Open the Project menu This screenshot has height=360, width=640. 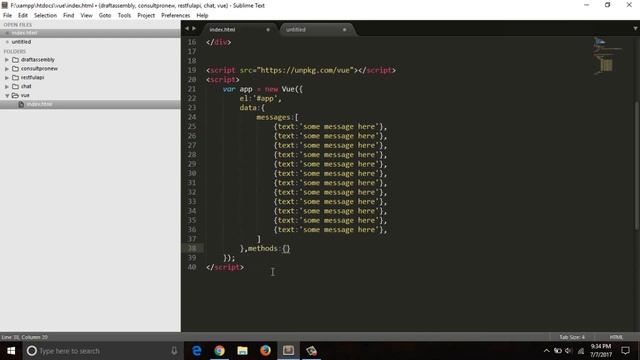tap(146, 16)
